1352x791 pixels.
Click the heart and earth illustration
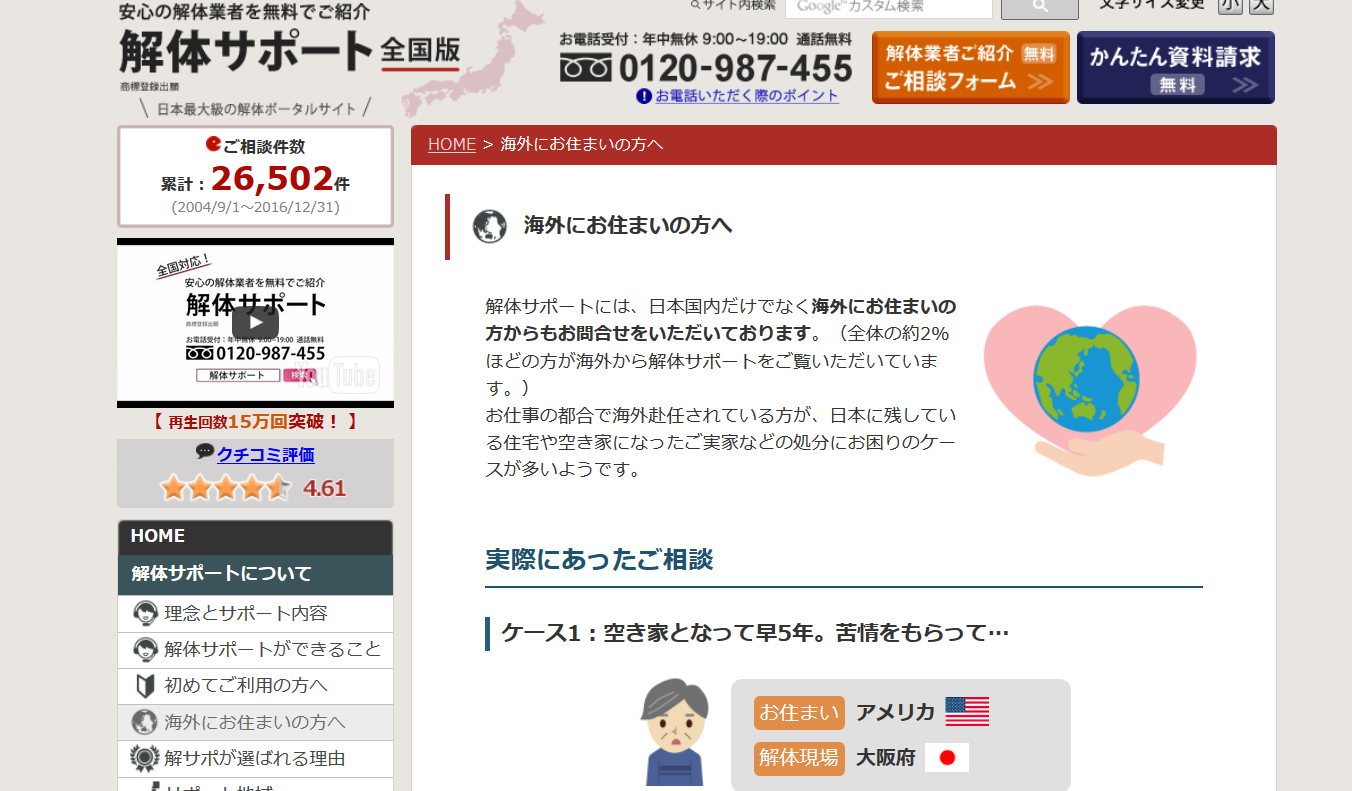pyautogui.click(x=1090, y=390)
